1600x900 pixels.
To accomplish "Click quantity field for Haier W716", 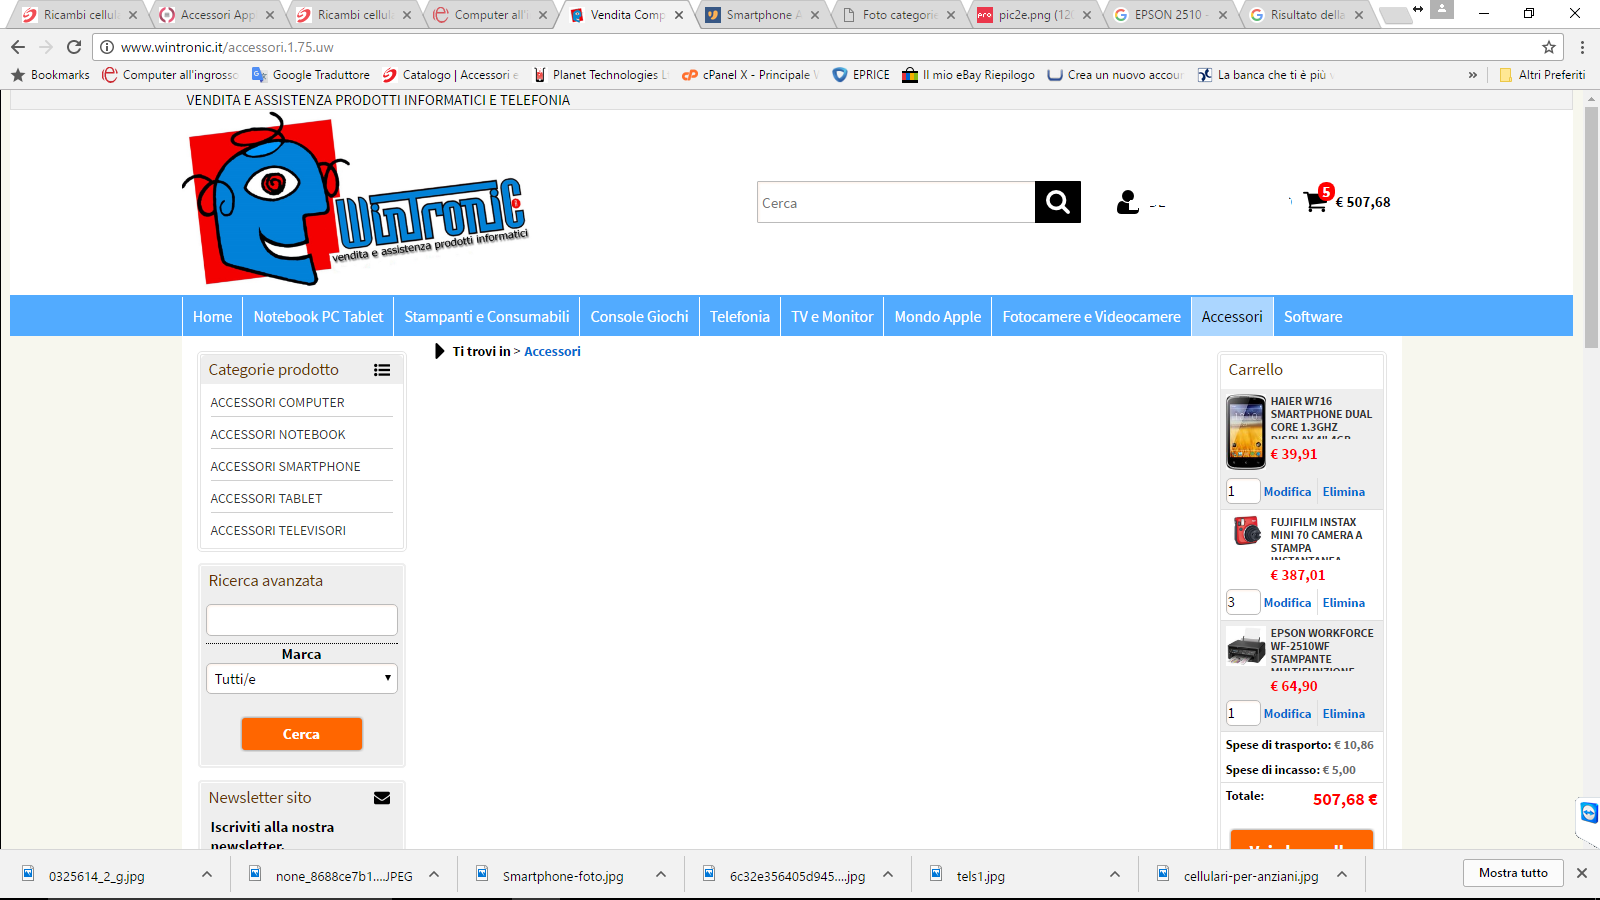I will (x=1243, y=491).
